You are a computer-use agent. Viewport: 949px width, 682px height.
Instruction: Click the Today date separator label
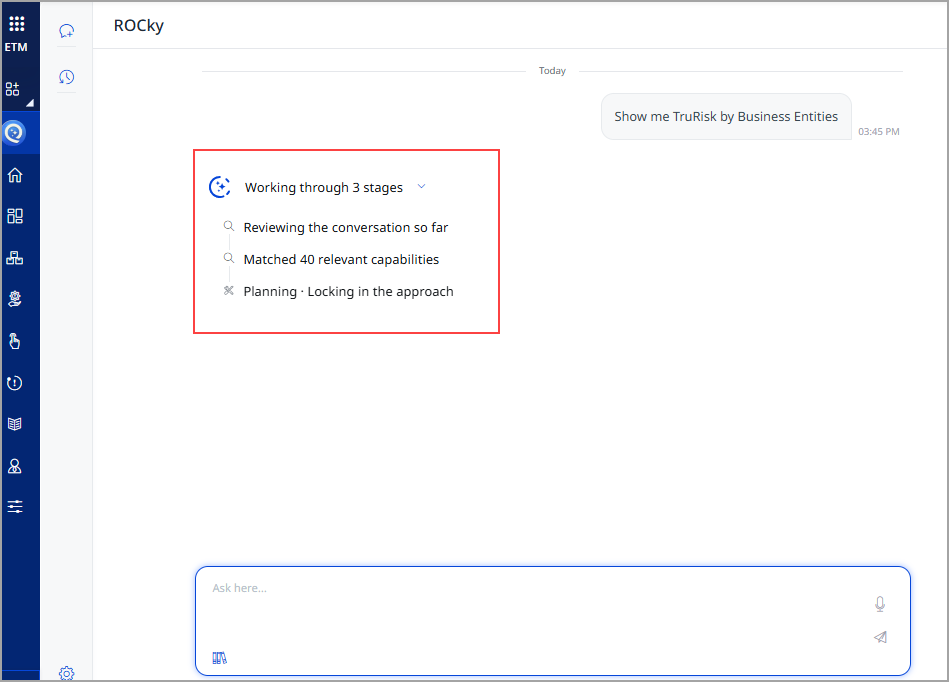(552, 71)
